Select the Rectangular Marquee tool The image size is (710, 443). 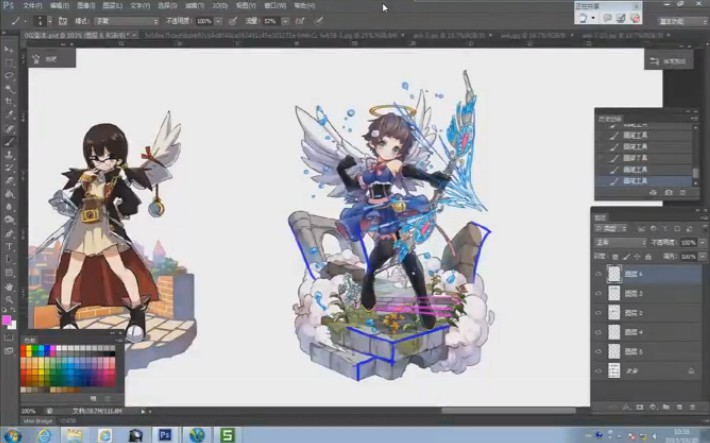pyautogui.click(x=9, y=63)
